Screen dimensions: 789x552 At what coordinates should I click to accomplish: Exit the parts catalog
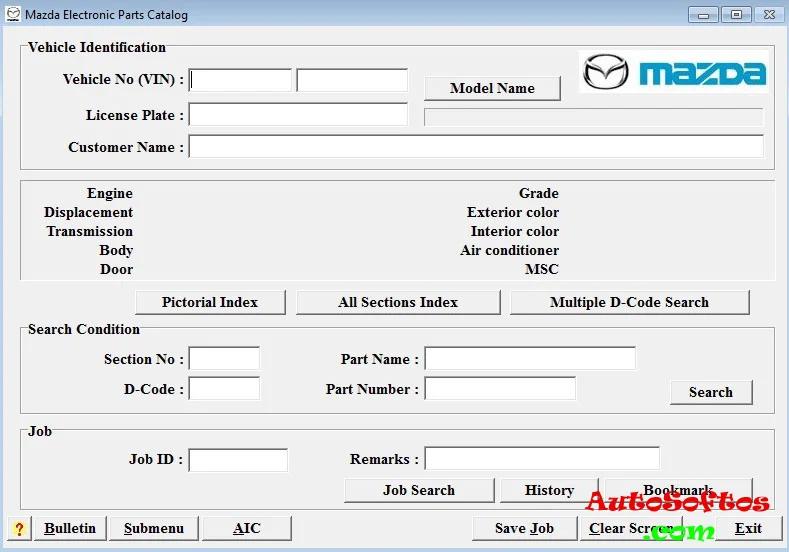pos(748,528)
